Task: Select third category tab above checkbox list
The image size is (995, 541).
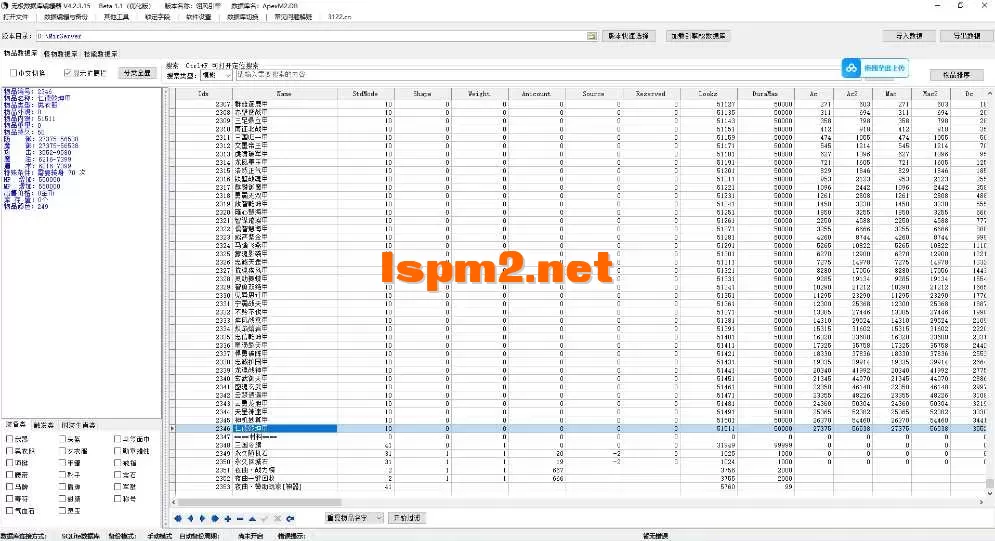Action: (79, 425)
